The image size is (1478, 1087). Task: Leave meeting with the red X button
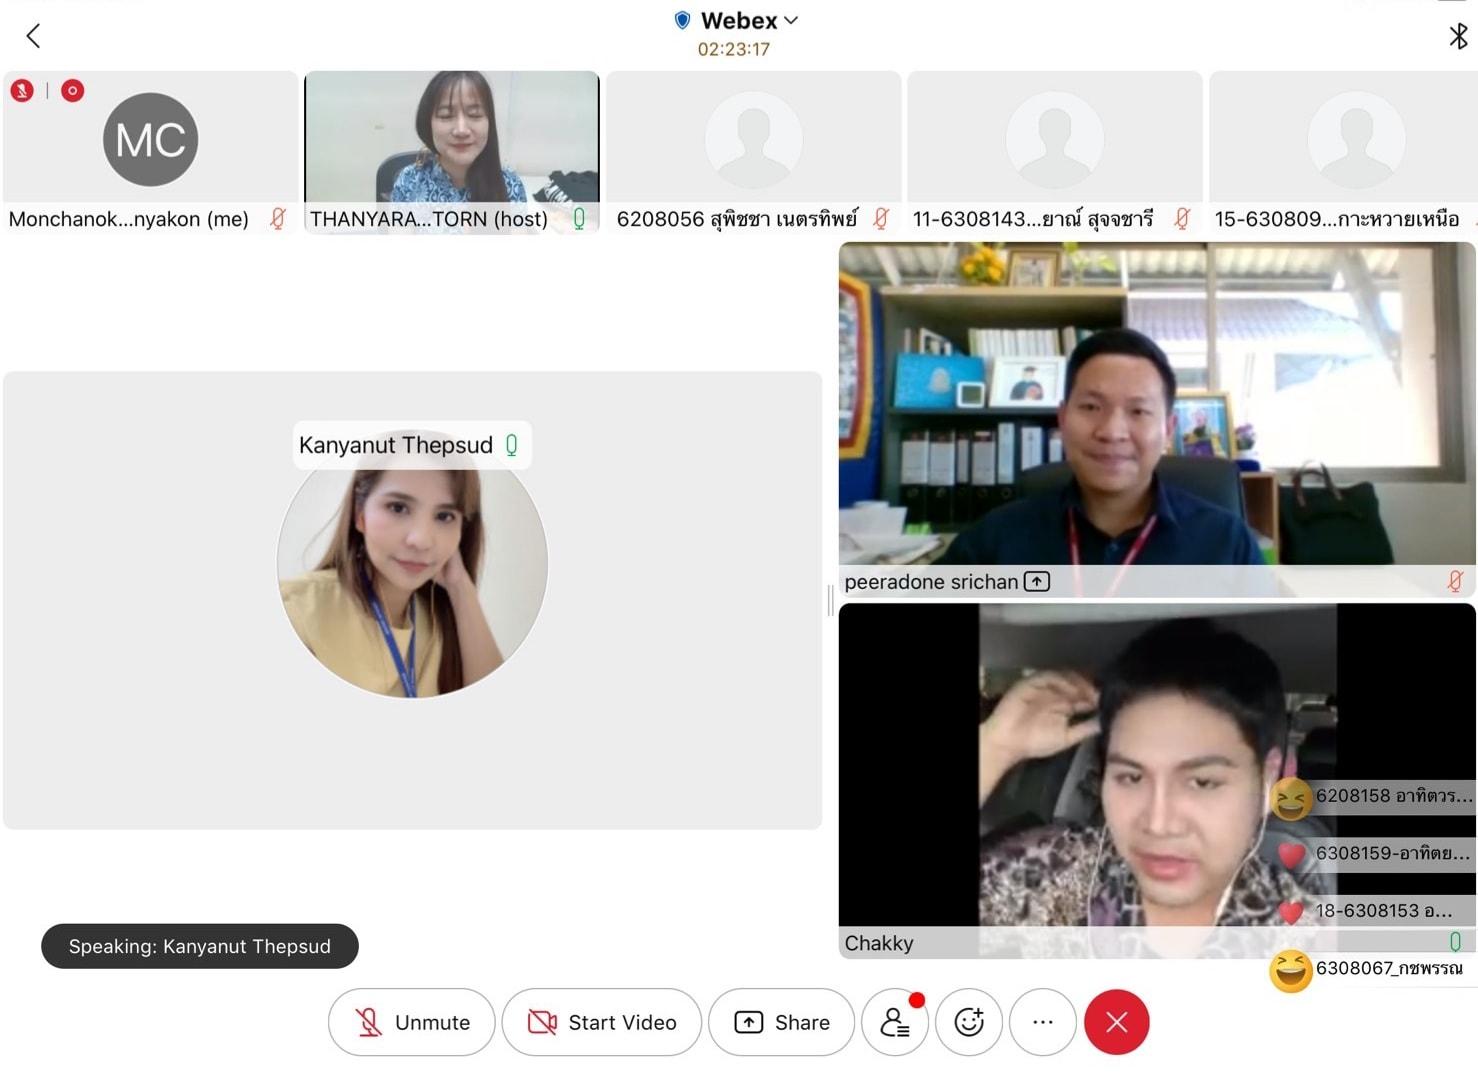[x=1117, y=1022]
